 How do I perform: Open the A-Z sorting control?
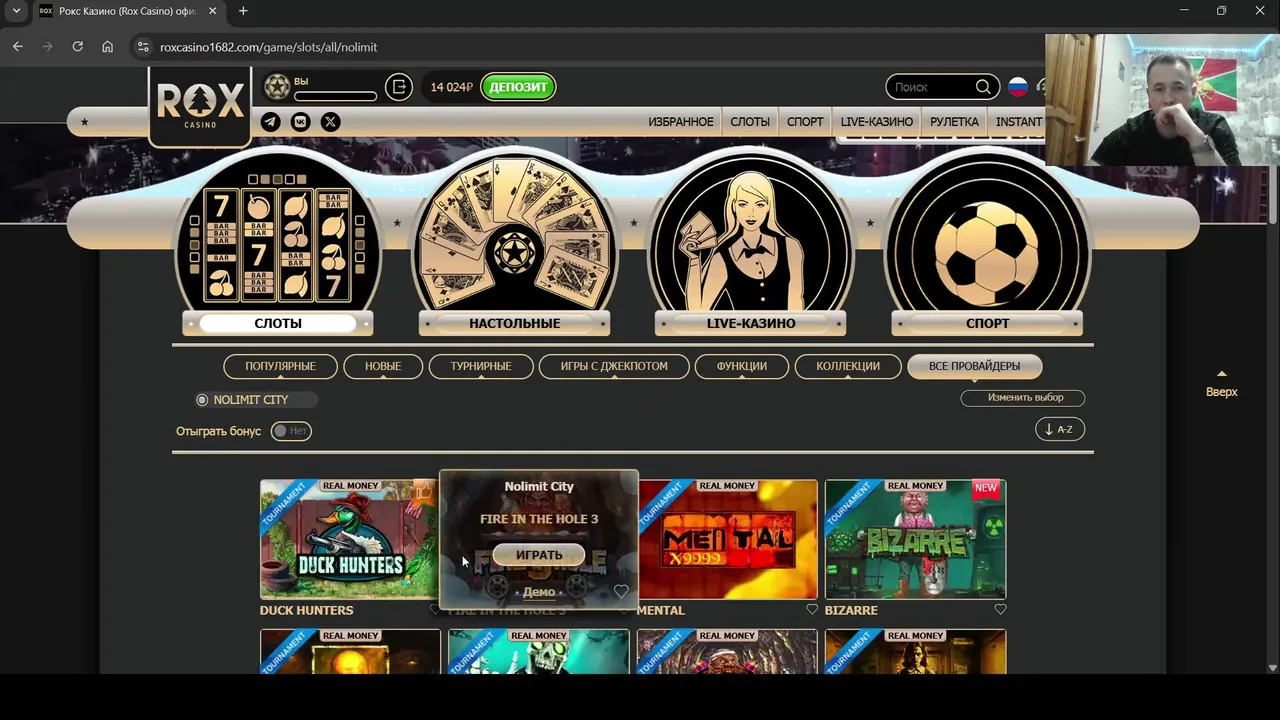pos(1060,429)
